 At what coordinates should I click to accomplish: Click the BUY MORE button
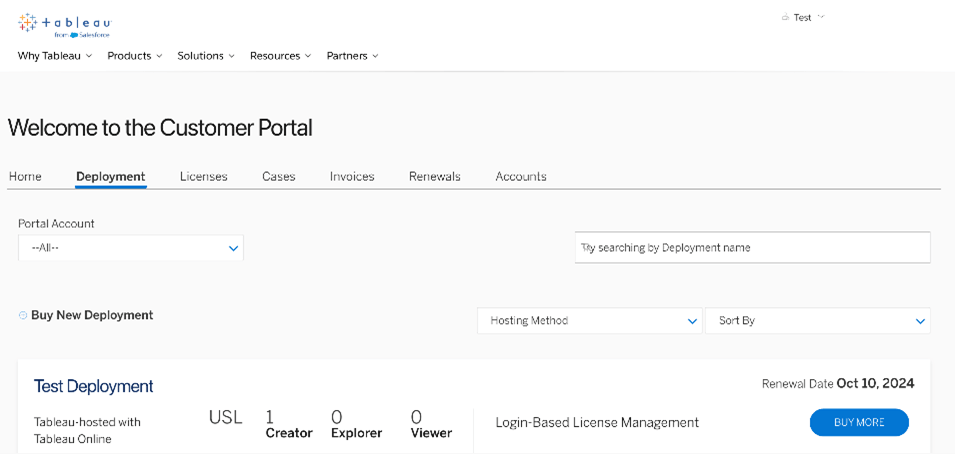[x=859, y=423]
